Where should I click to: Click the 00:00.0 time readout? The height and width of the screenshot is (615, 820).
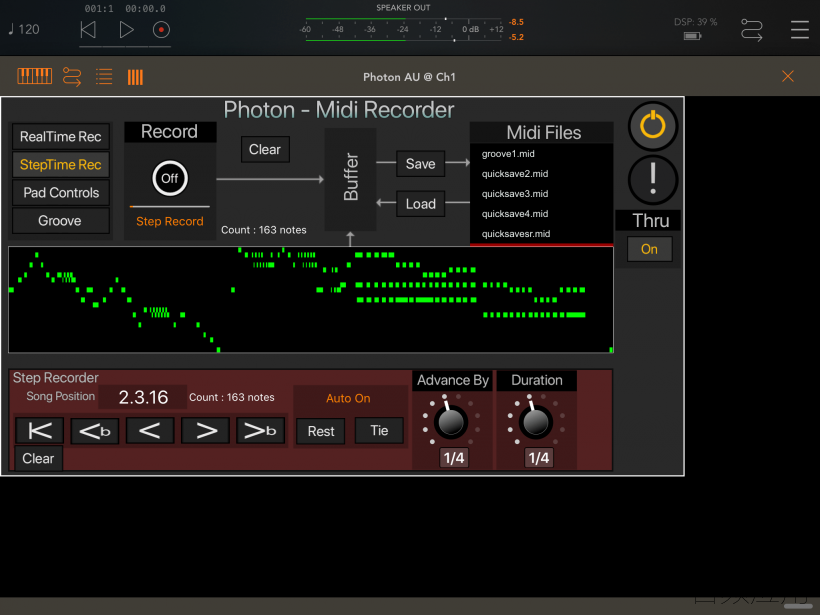(145, 8)
